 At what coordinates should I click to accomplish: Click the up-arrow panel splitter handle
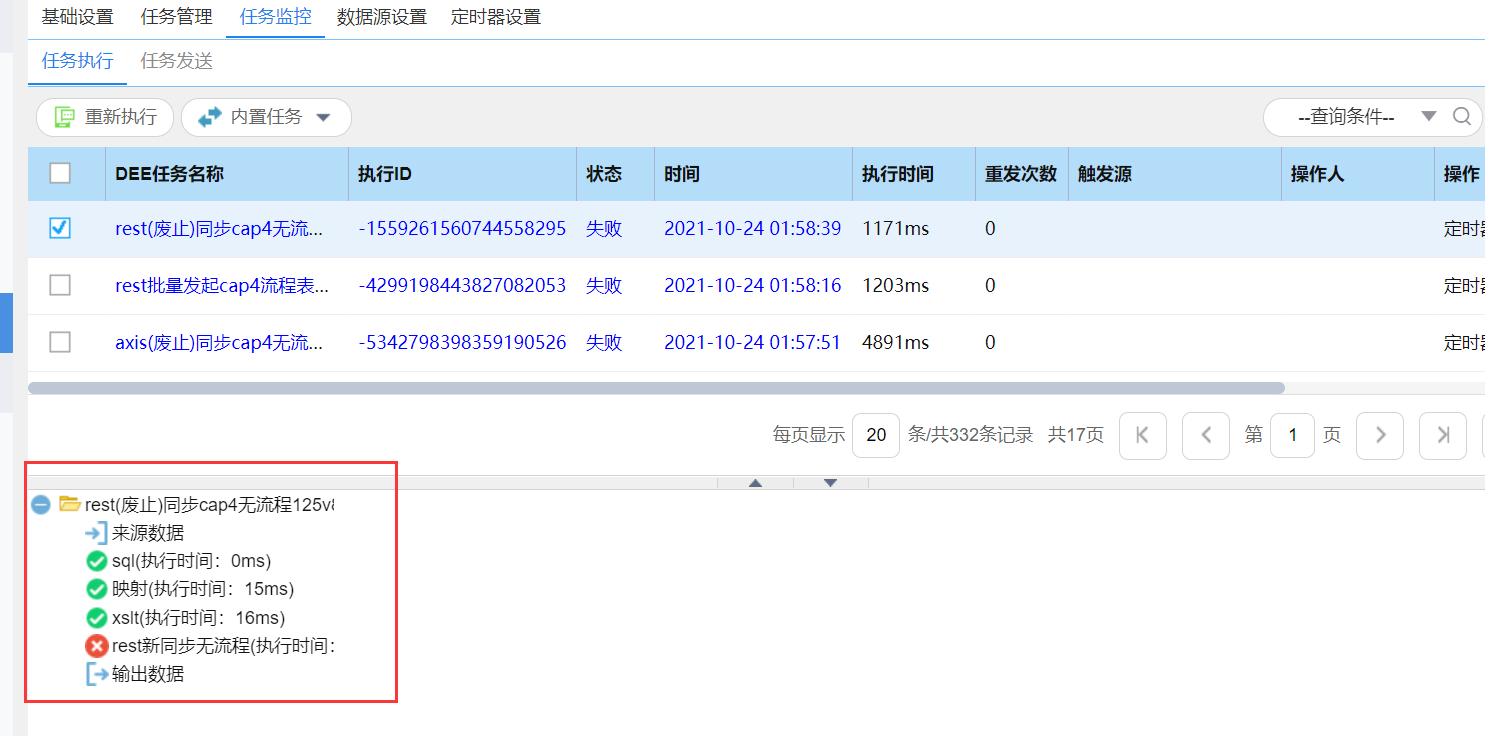pos(756,483)
